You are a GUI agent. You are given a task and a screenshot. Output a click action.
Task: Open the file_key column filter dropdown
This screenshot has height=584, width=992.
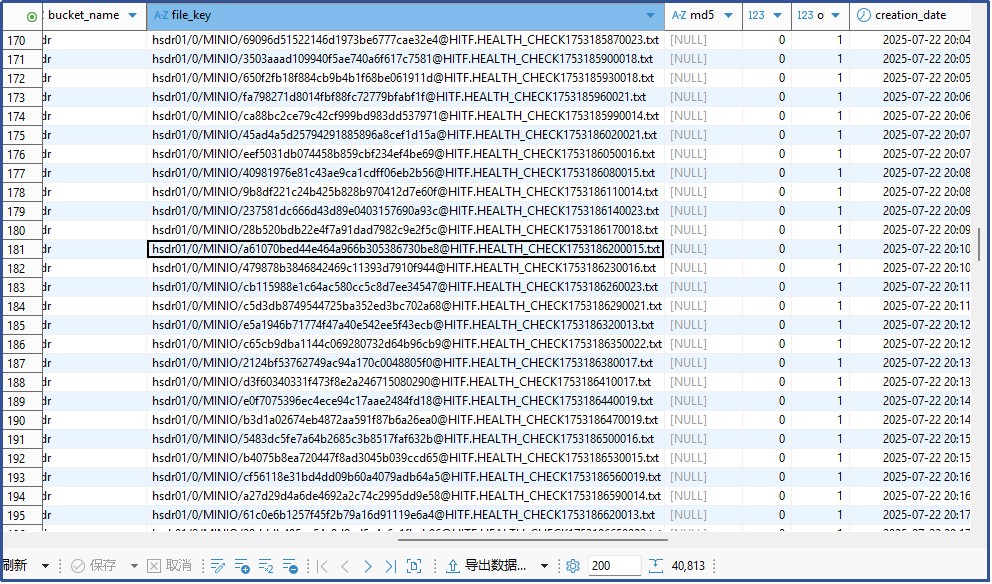pyautogui.click(x=652, y=15)
